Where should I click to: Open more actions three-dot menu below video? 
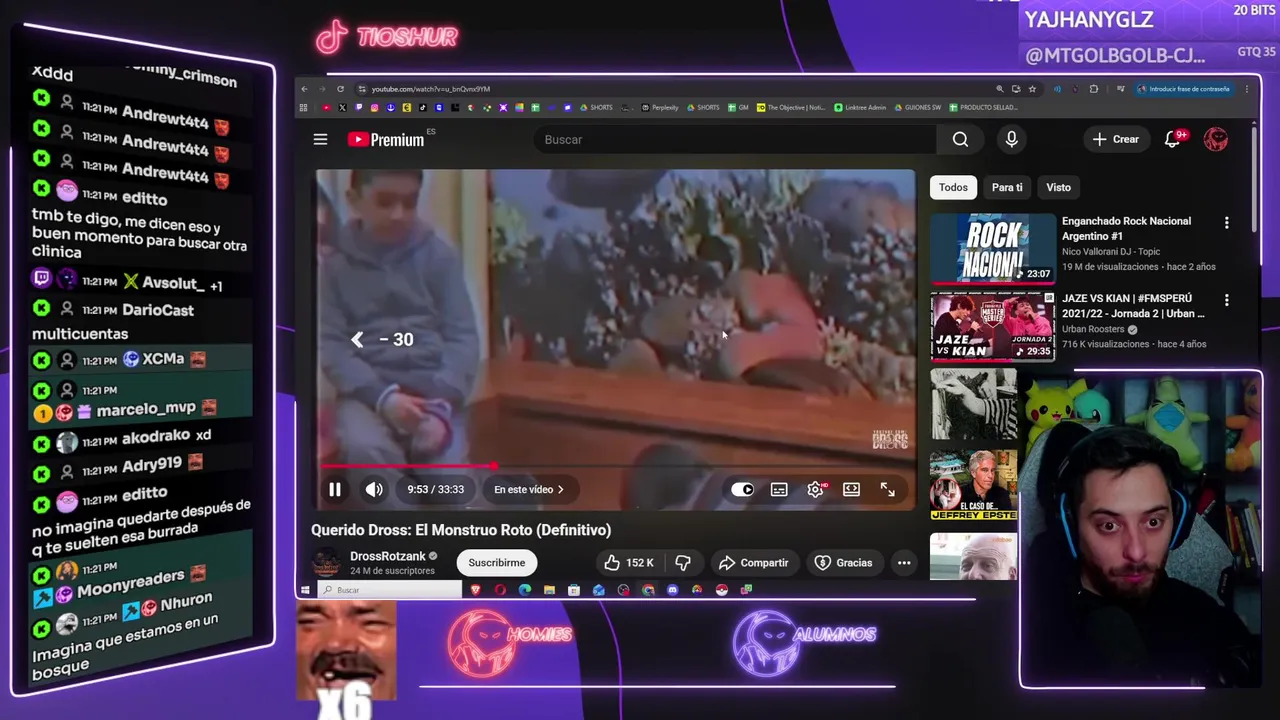[x=904, y=563]
